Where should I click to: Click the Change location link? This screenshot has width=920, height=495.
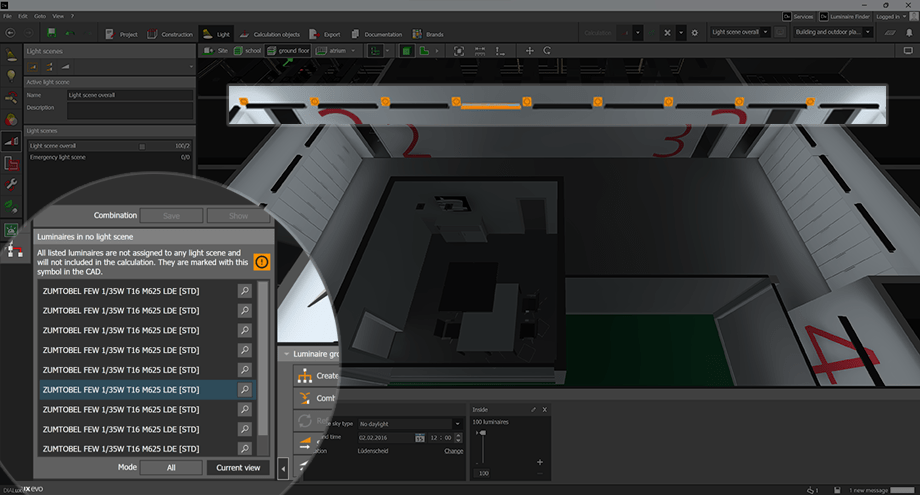tap(453, 451)
